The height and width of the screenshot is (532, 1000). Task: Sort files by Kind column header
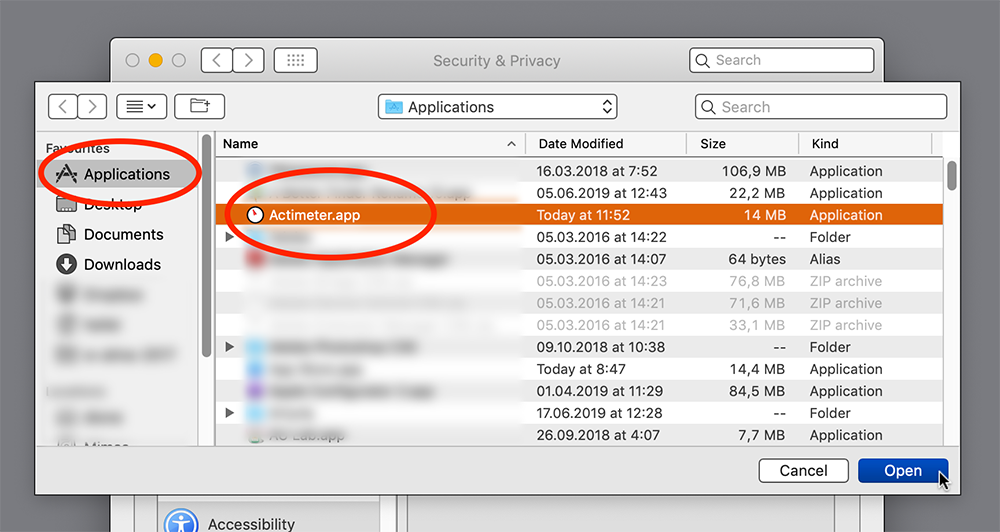tap(825, 144)
